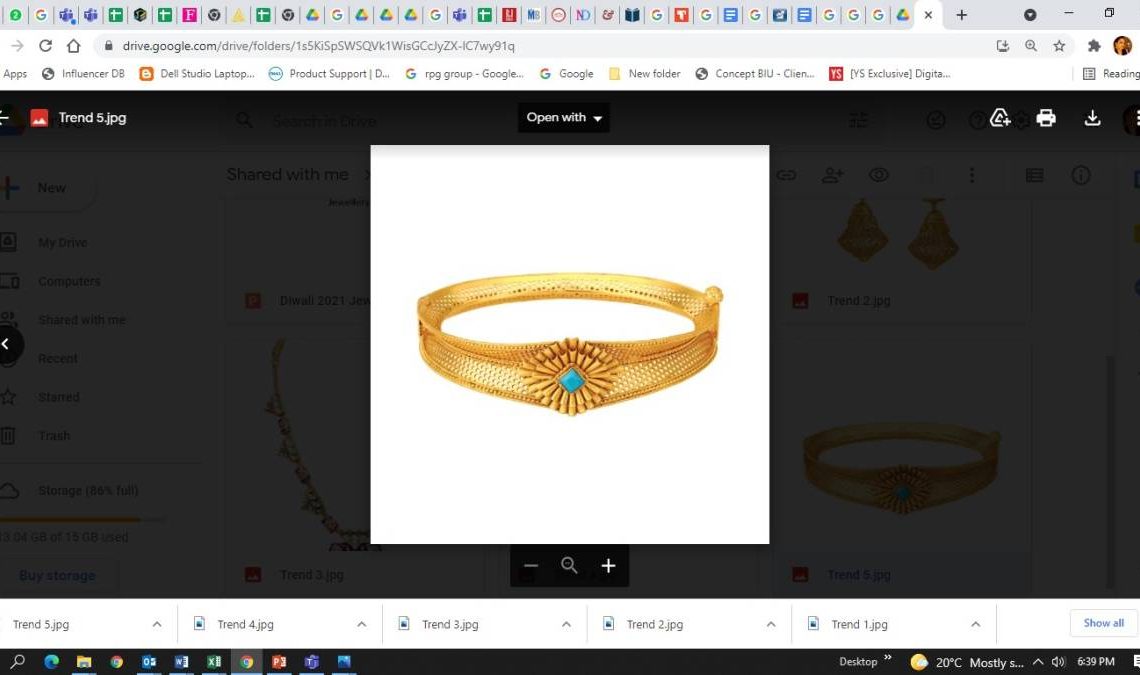Image resolution: width=1140 pixels, height=675 pixels.
Task: Open Chrome zoom magnifier in address bar
Action: tap(1031, 46)
